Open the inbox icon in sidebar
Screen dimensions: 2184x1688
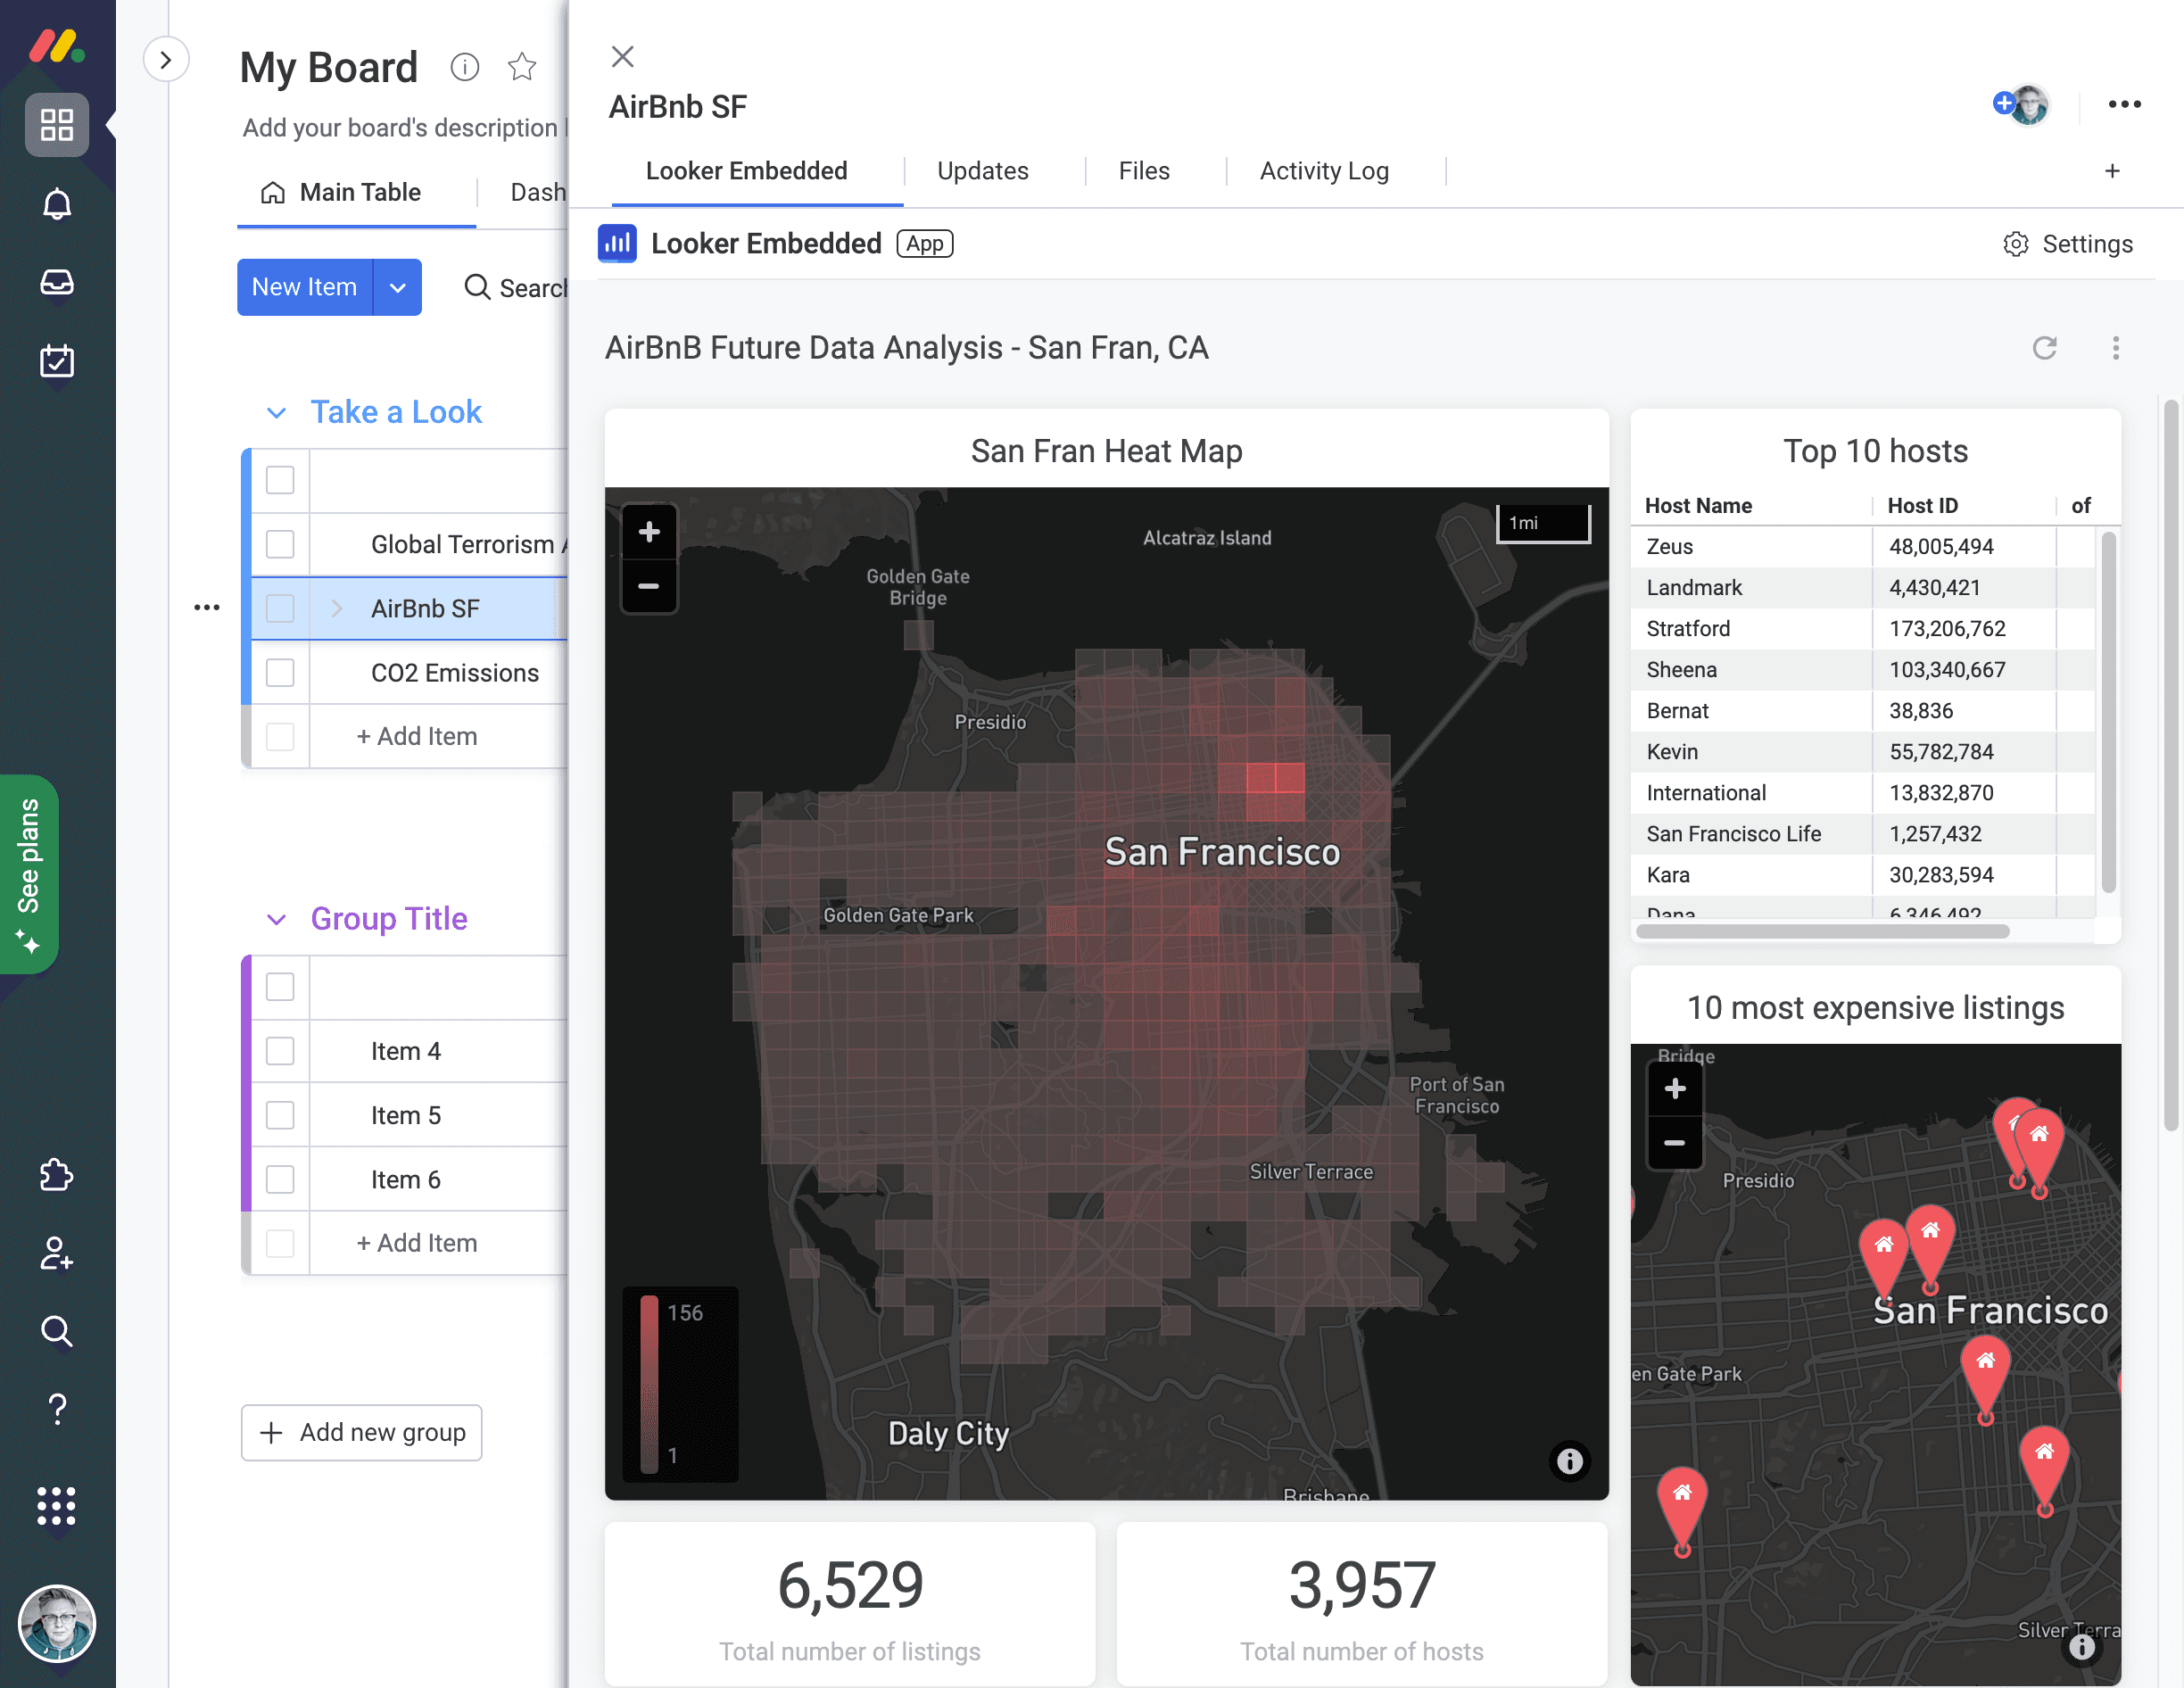(57, 283)
